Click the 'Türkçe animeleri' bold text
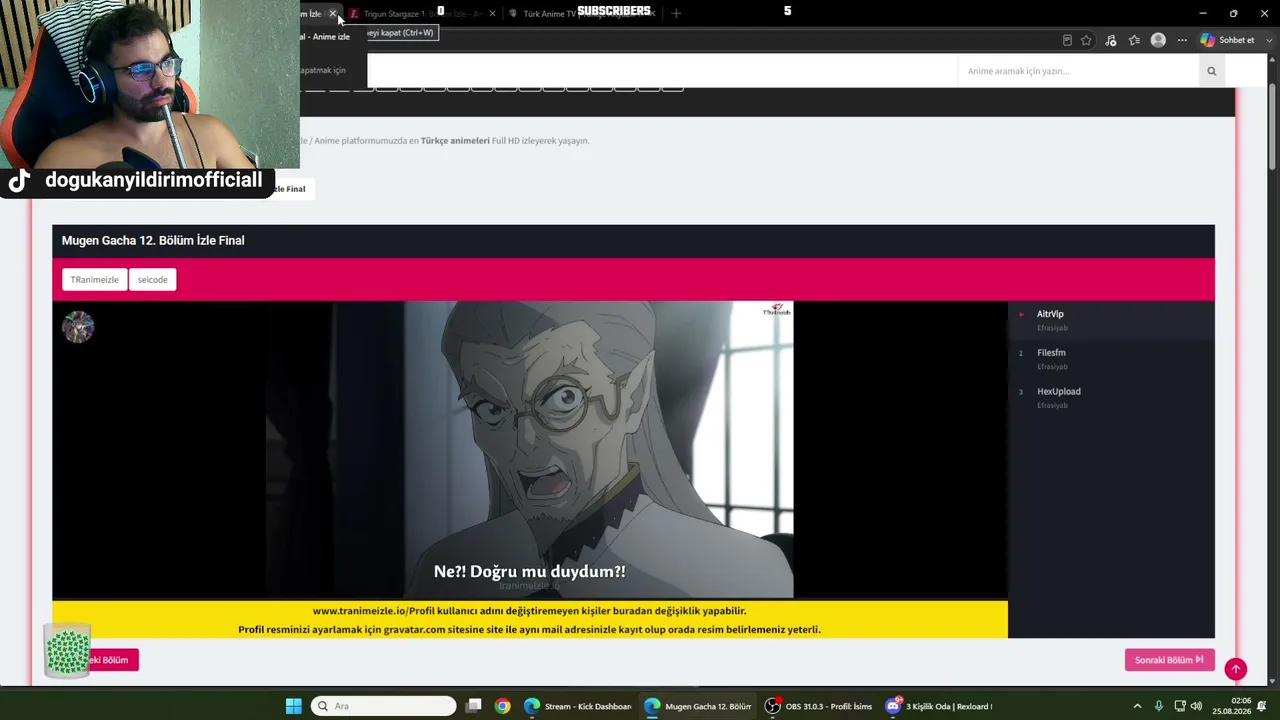Image resolution: width=1280 pixels, height=720 pixels. tap(455, 141)
